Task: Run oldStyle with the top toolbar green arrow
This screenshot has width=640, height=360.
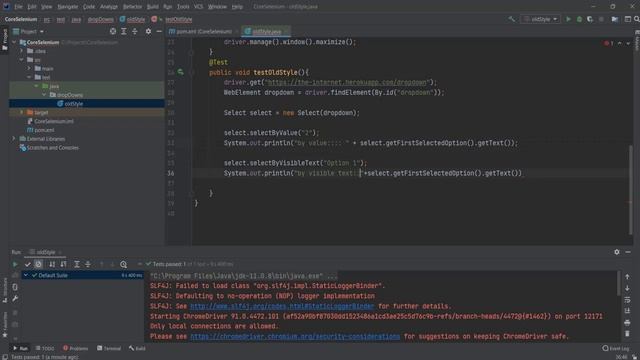Action: pyautogui.click(x=568, y=19)
